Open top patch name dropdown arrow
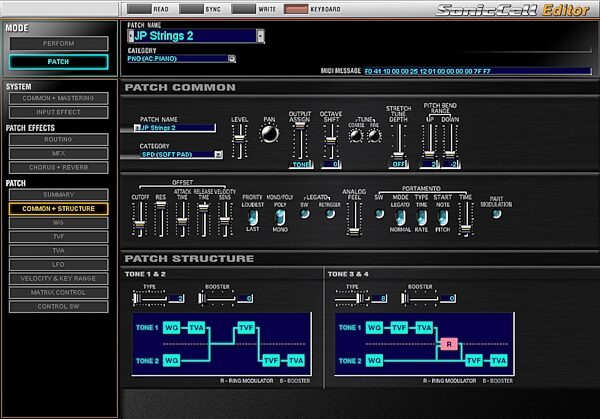600x419 pixels. pyautogui.click(x=260, y=36)
